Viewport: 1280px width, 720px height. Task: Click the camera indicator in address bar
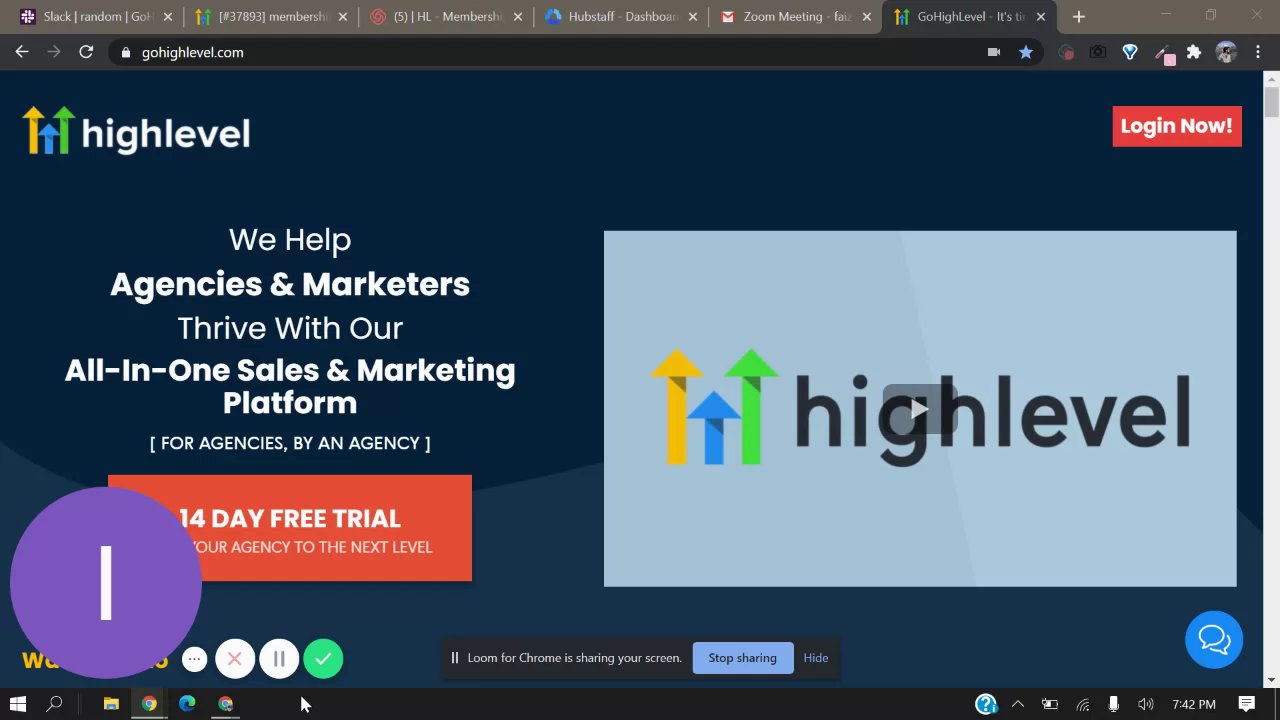994,52
